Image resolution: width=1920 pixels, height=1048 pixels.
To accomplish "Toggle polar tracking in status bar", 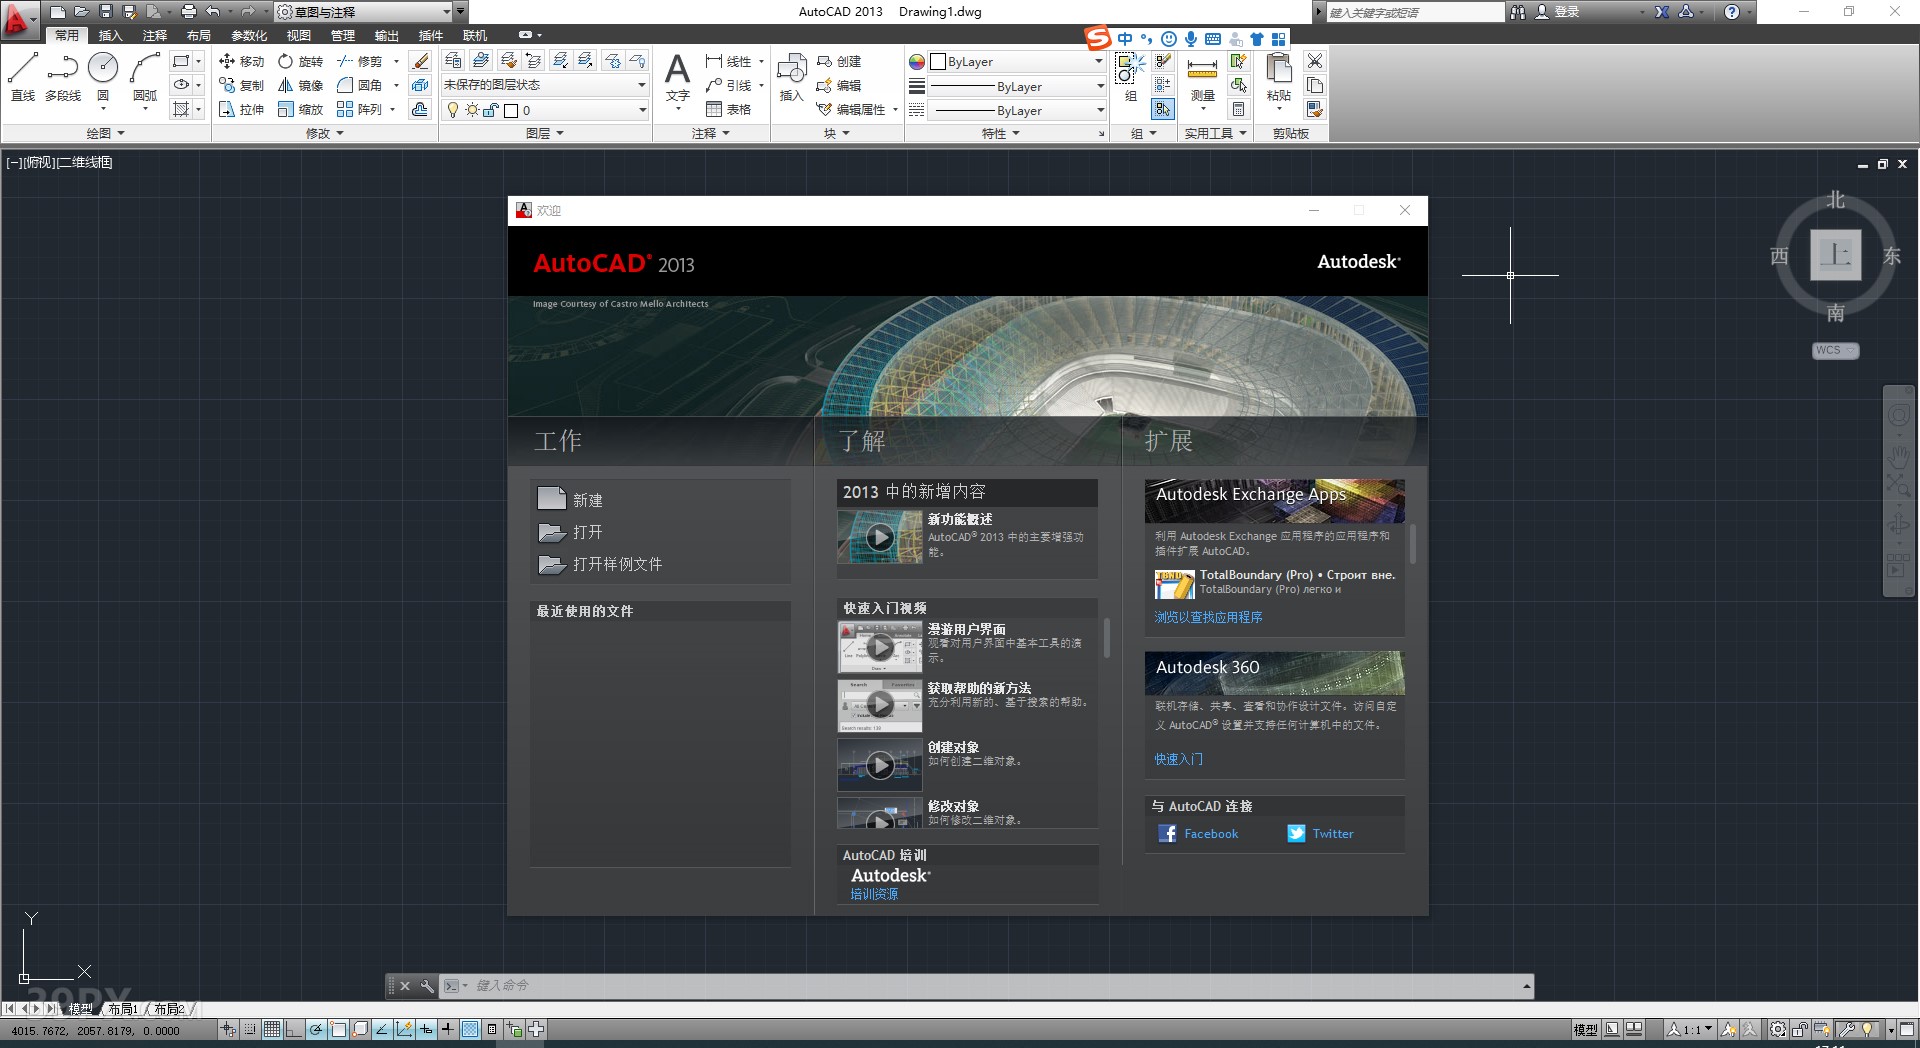I will tap(315, 1030).
